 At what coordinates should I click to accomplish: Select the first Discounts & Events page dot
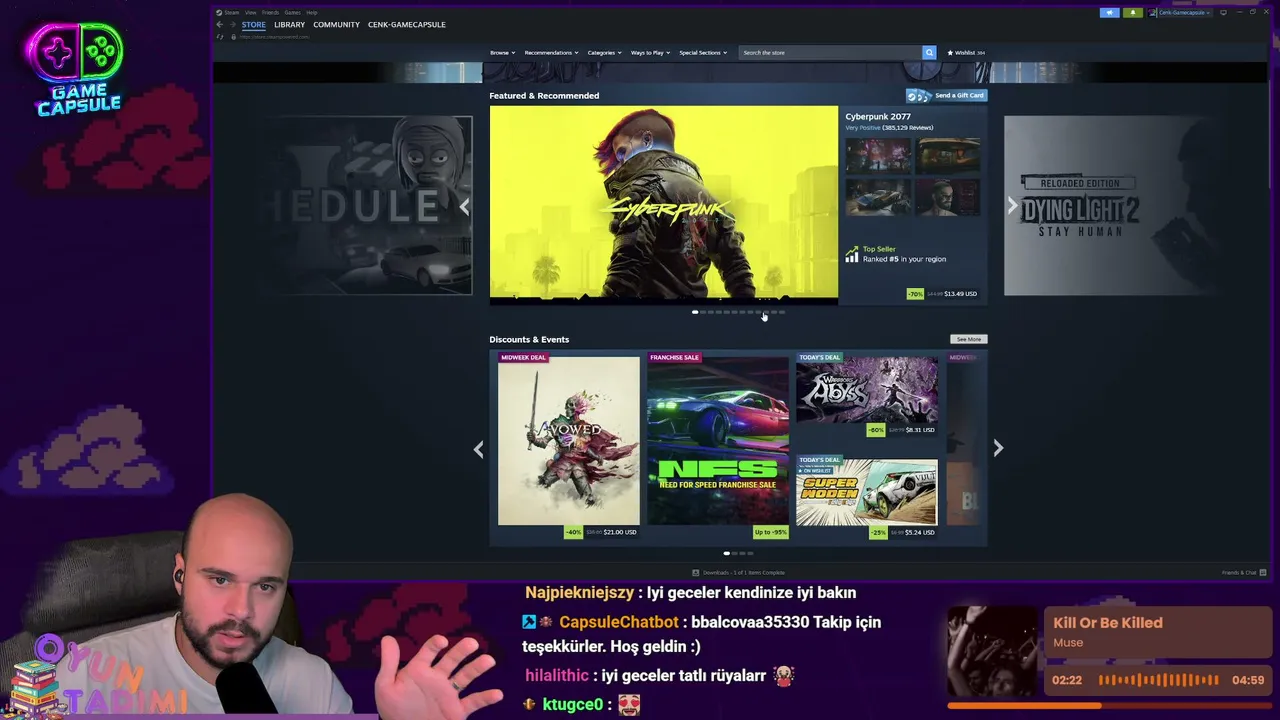(727, 553)
